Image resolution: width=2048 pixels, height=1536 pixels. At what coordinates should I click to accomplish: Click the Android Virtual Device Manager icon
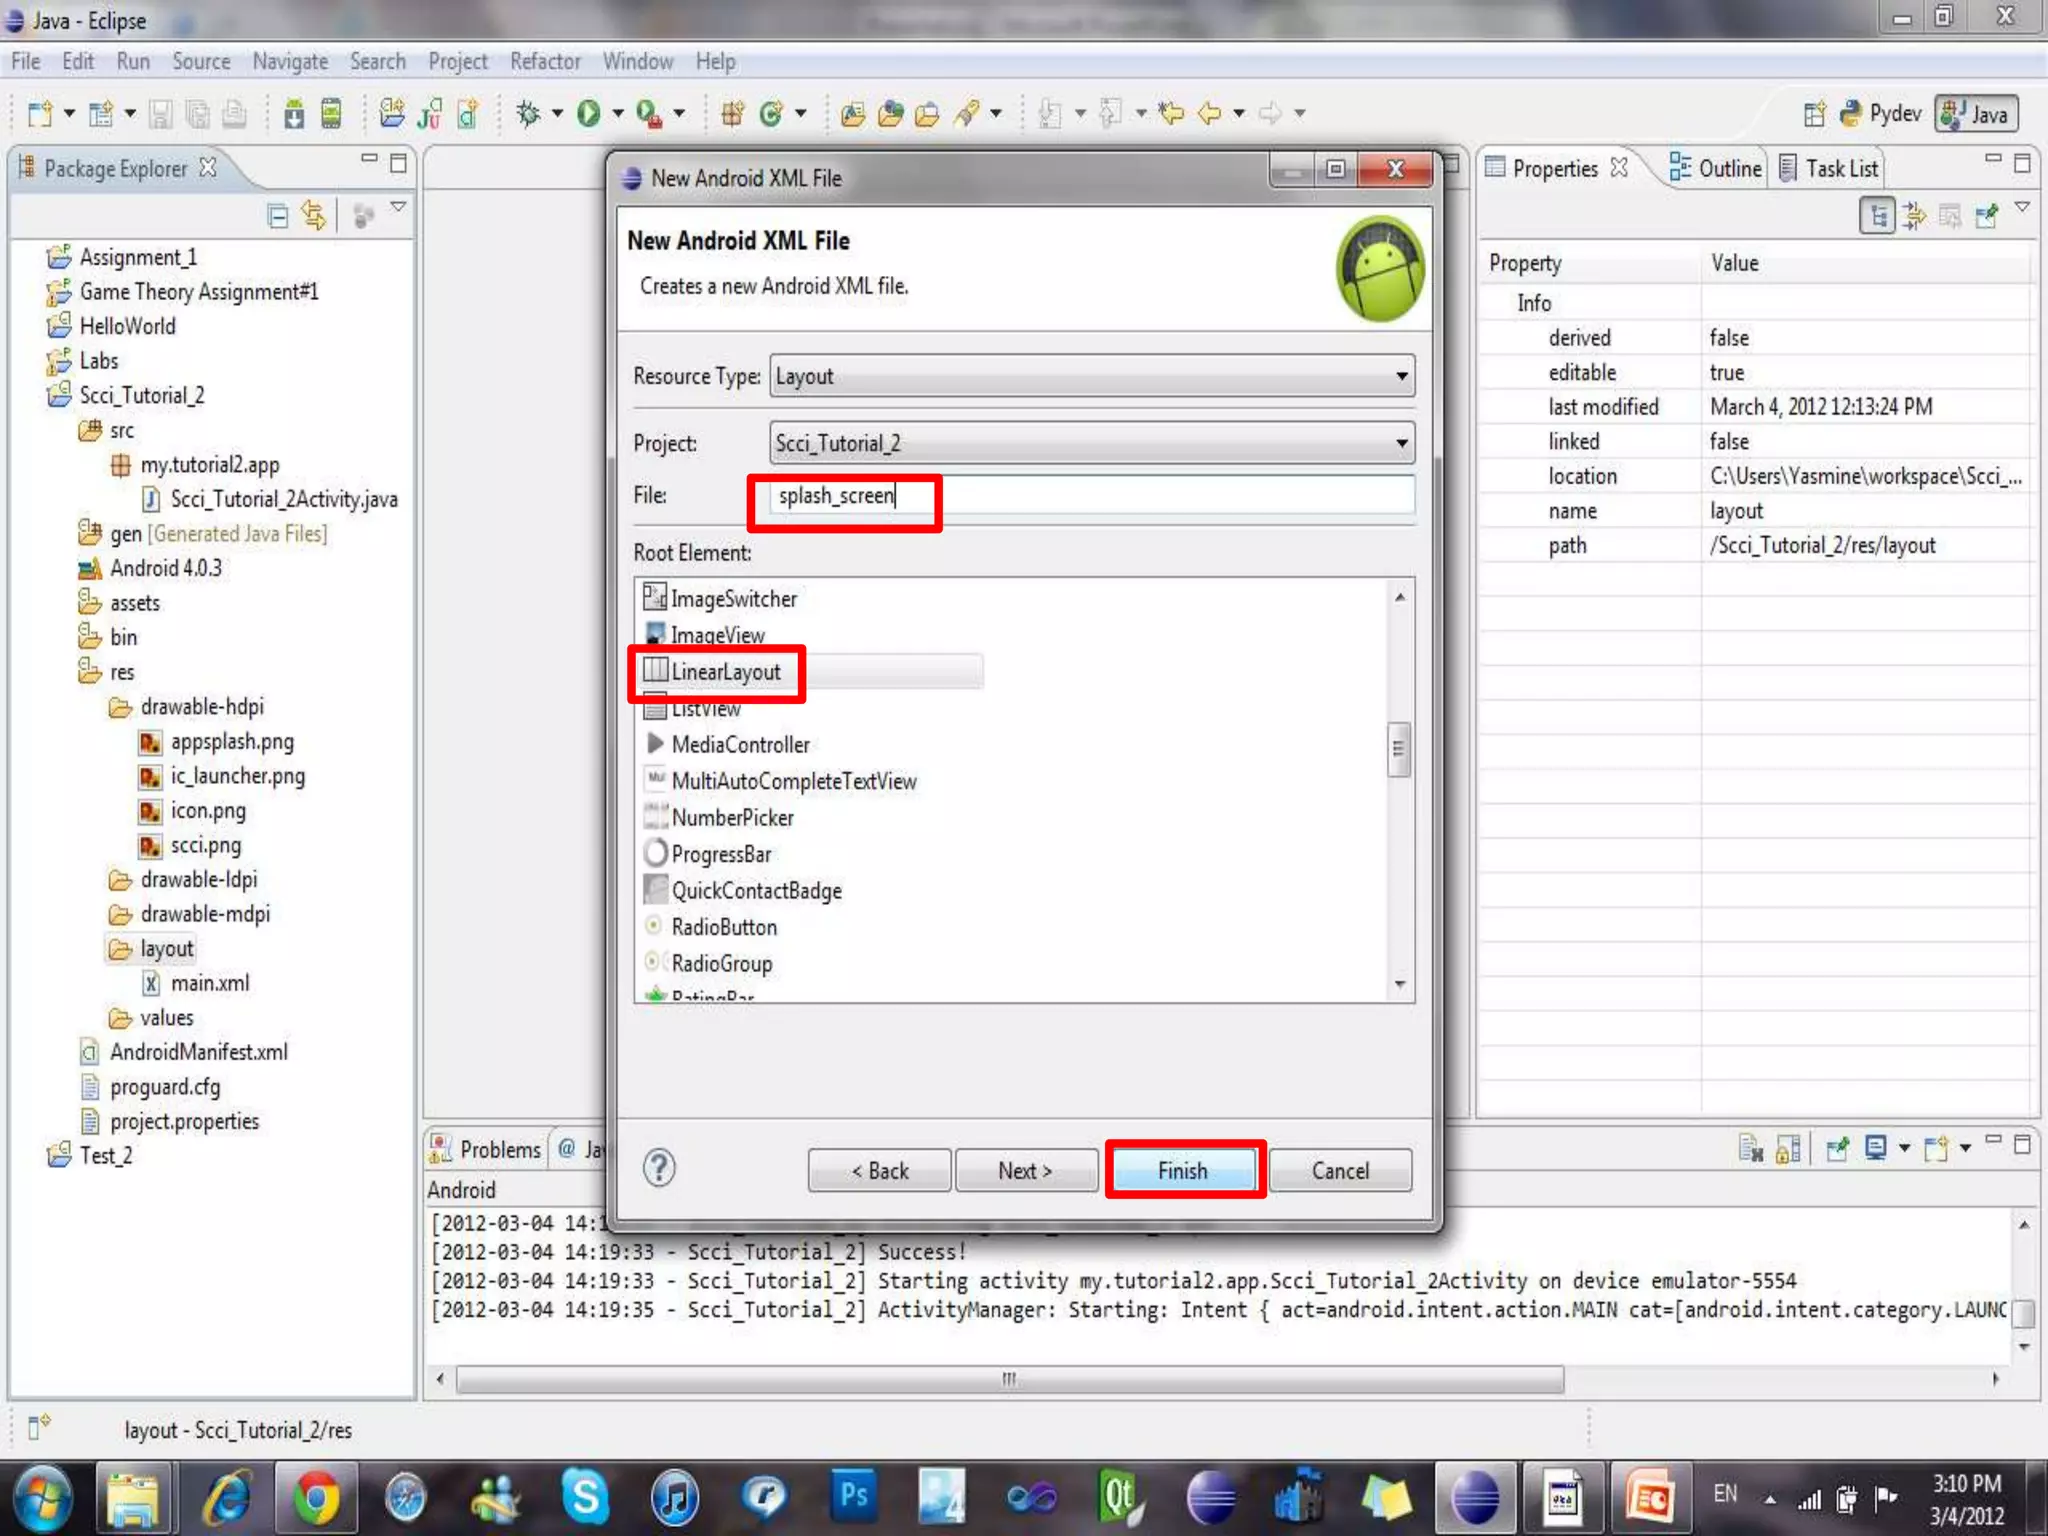pos(332,114)
